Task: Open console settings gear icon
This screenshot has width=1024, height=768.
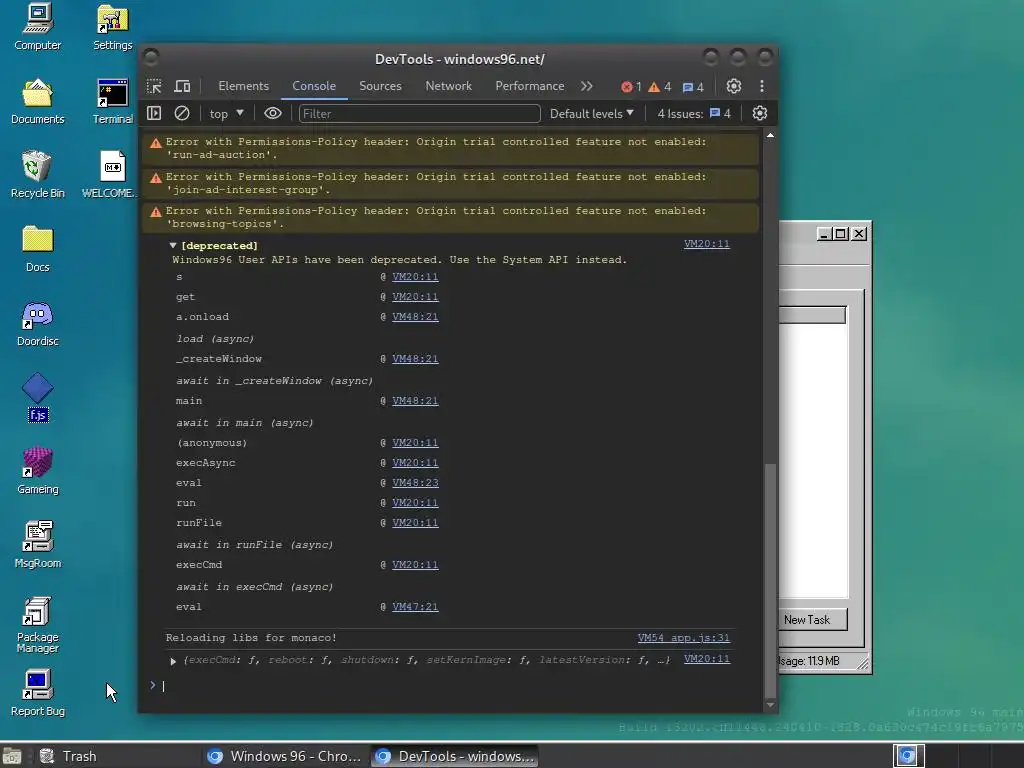Action: click(760, 114)
